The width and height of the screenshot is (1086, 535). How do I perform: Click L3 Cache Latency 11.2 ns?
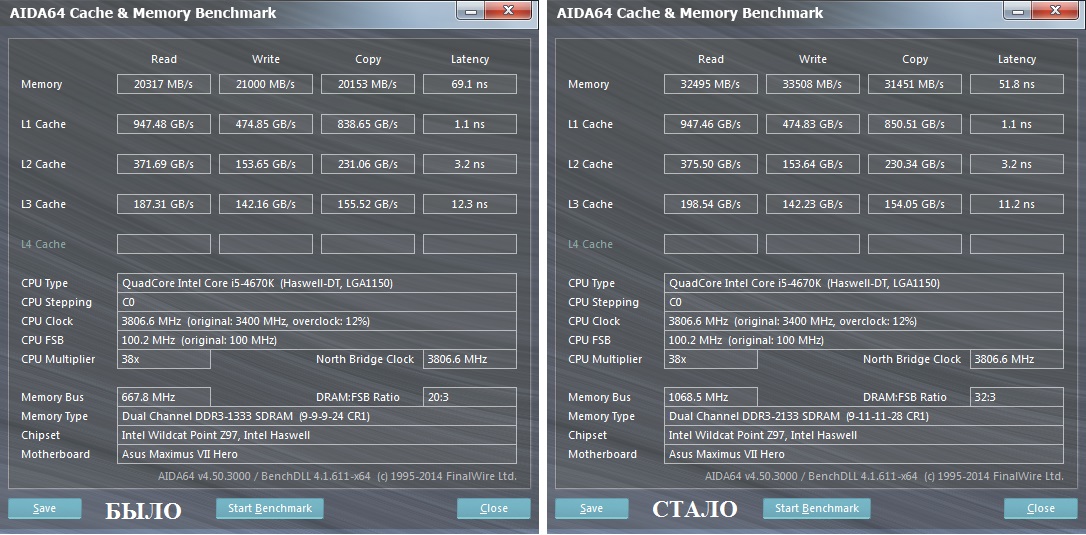(1017, 204)
